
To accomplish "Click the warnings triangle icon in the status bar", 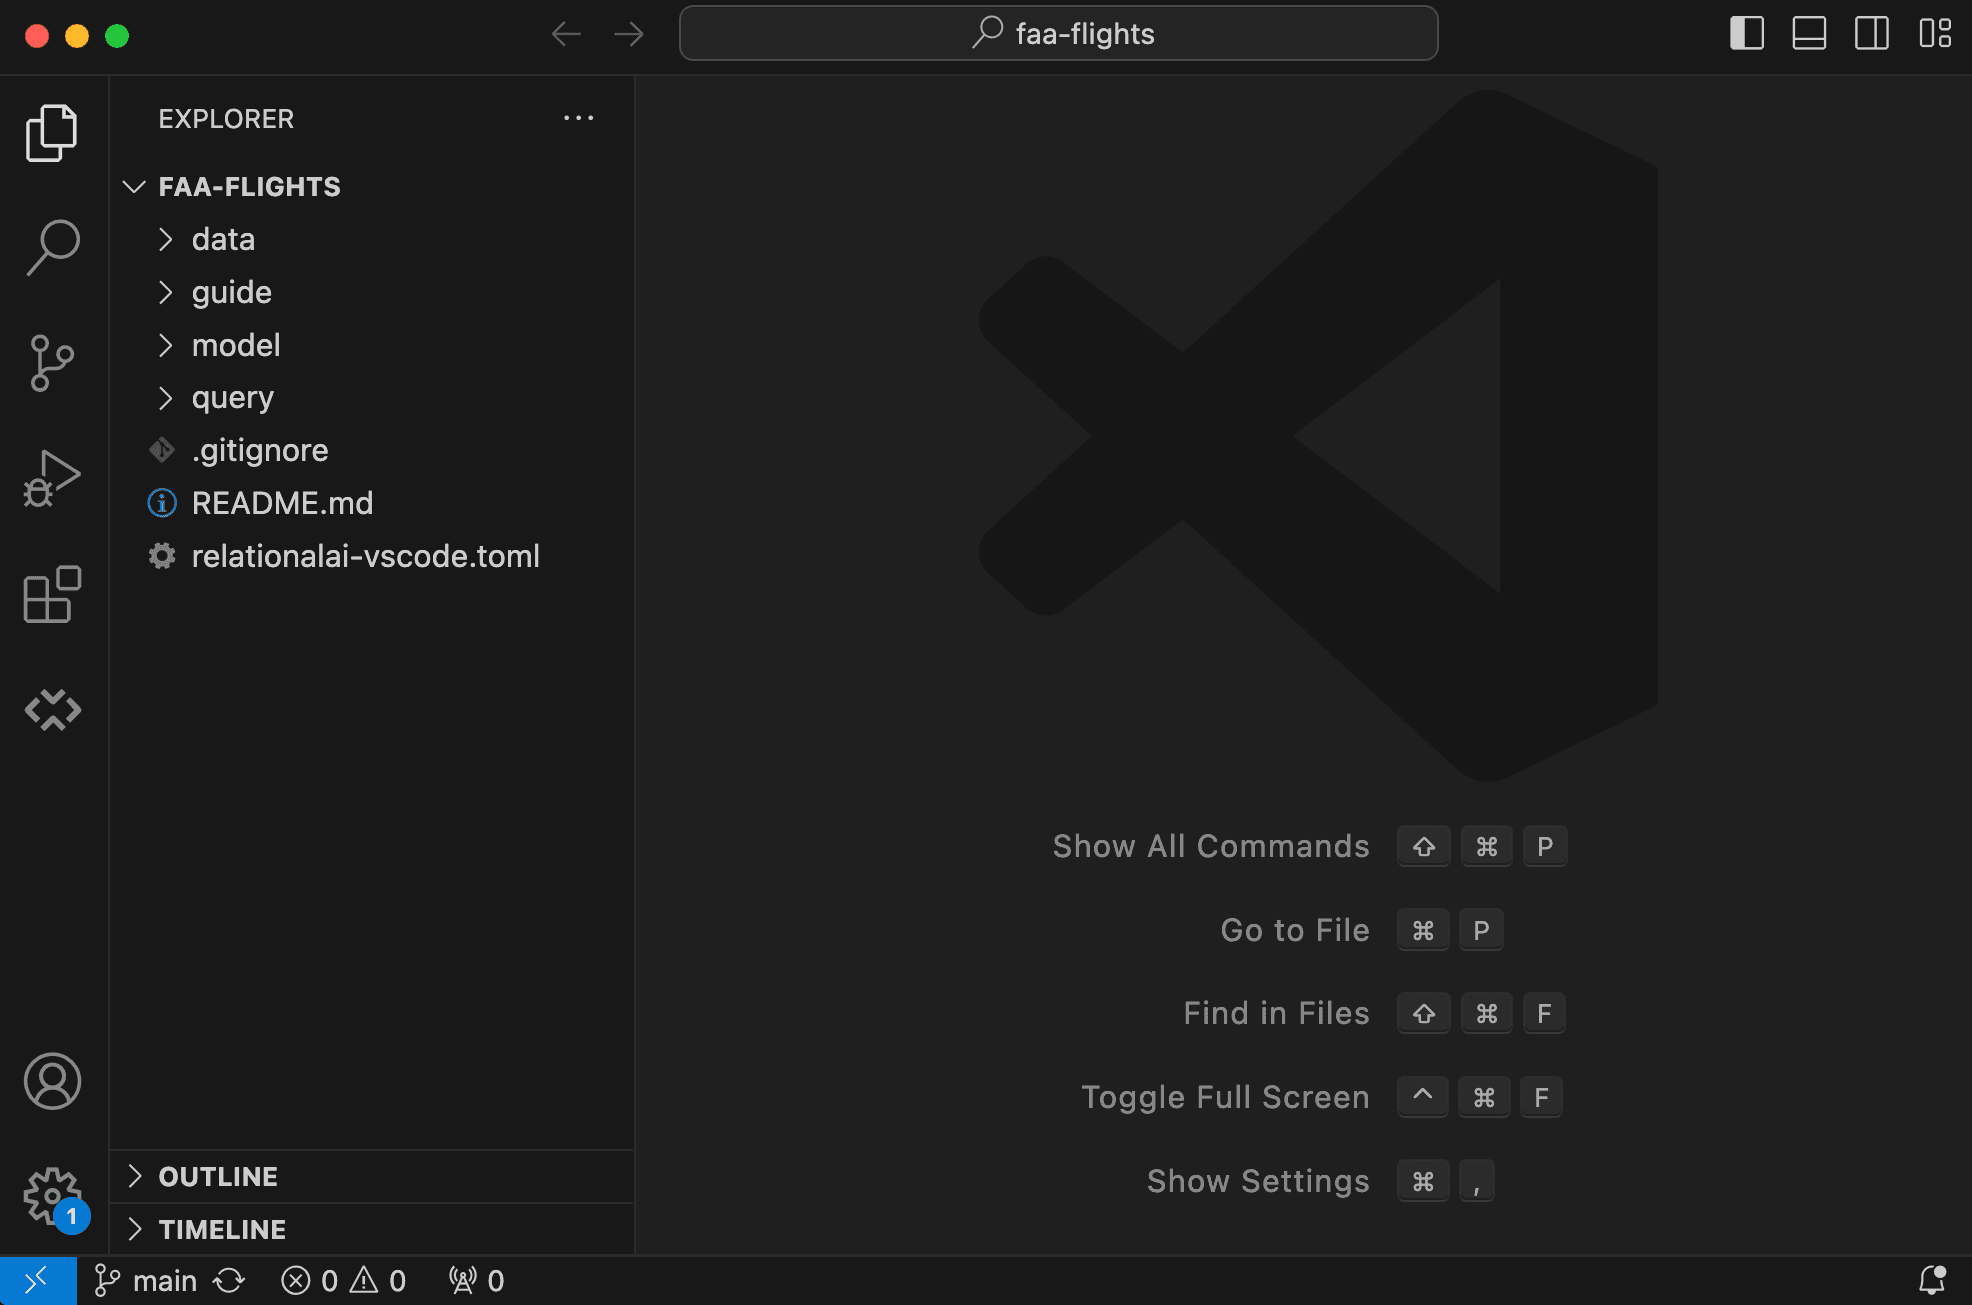I will pyautogui.click(x=364, y=1281).
